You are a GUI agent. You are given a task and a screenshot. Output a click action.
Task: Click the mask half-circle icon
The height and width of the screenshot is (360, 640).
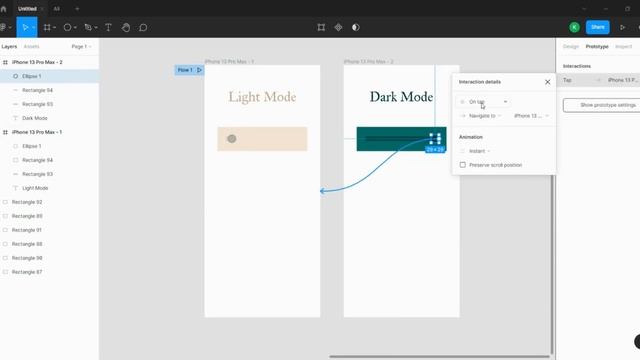356,27
